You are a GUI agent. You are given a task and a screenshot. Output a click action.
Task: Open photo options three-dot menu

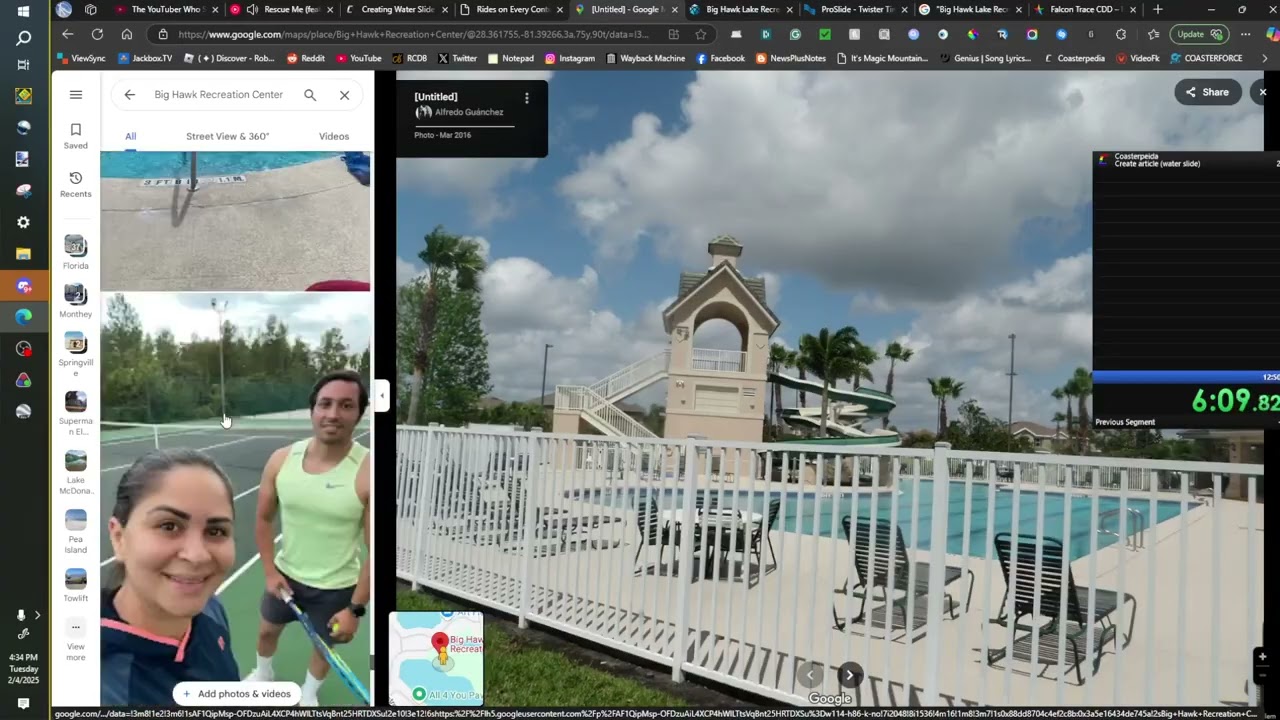coord(527,98)
